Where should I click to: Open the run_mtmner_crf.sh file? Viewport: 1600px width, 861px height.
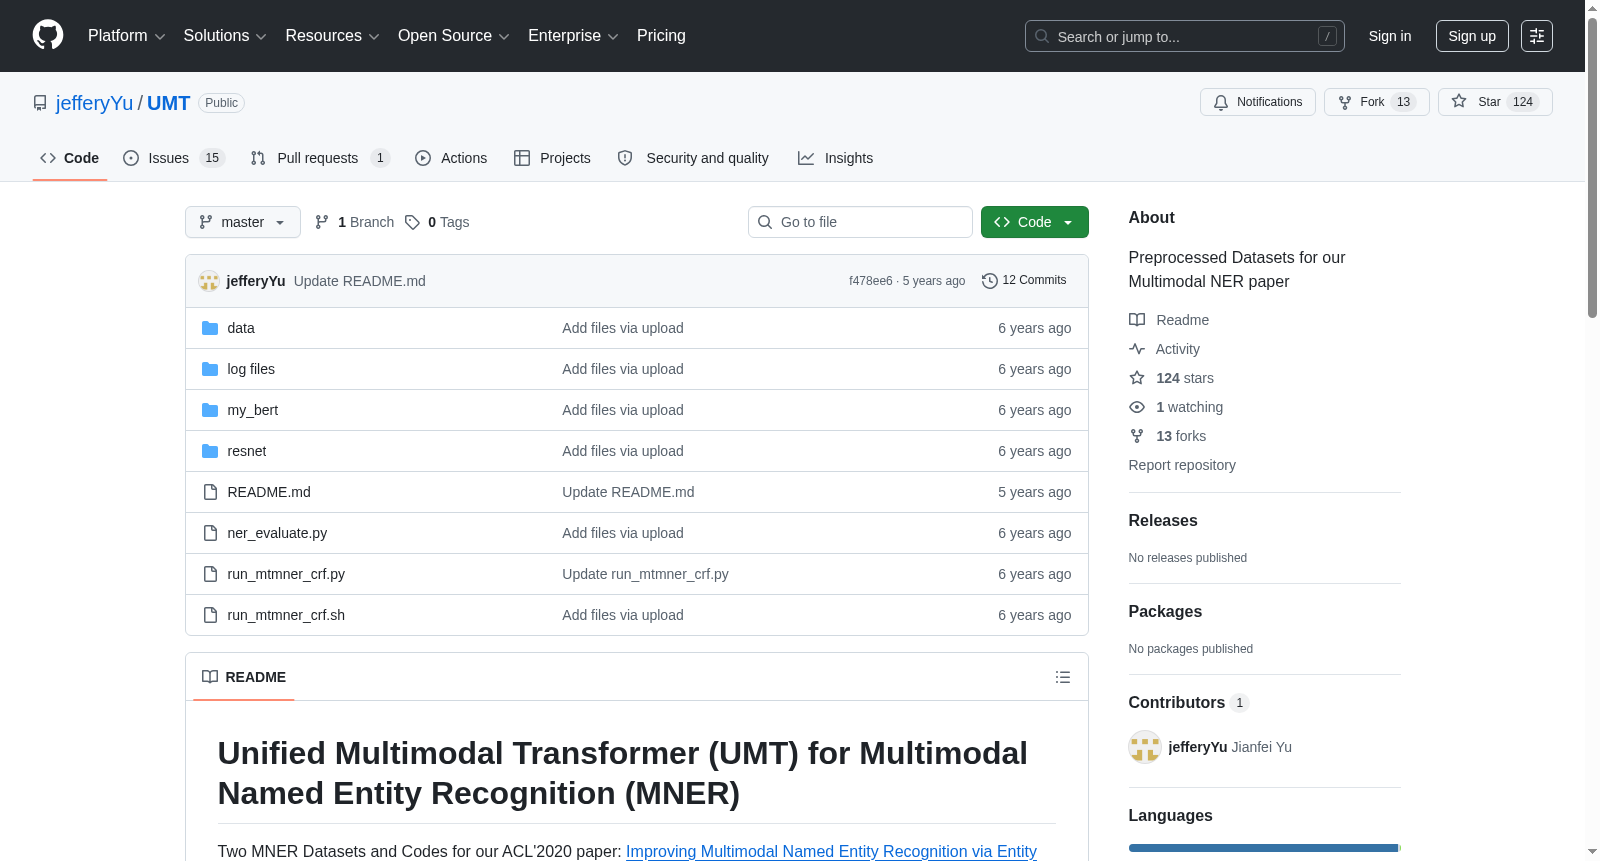pos(286,615)
